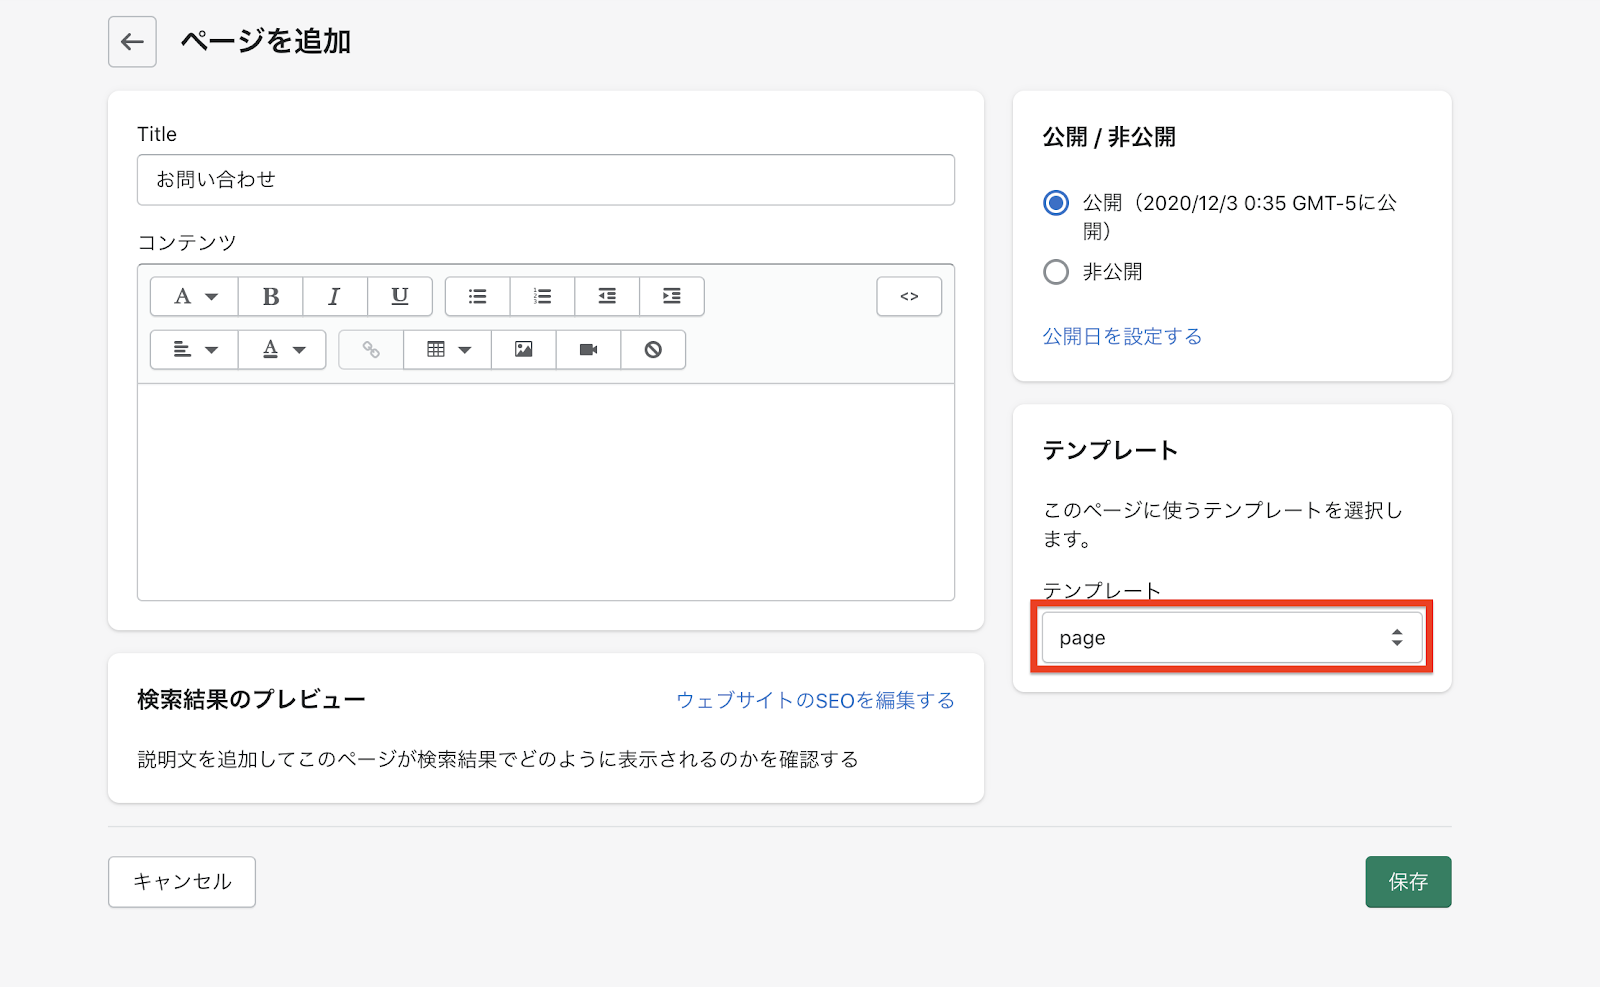Click the indent icon
This screenshot has height=987, width=1600.
click(x=672, y=297)
